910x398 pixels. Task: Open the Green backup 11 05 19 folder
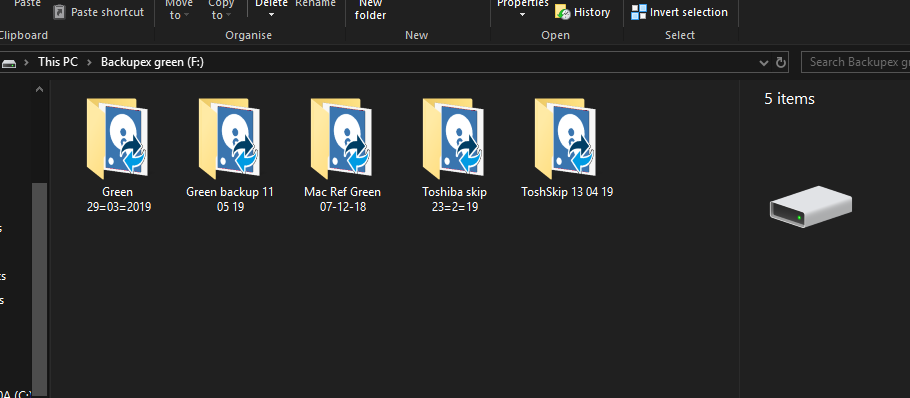(230, 154)
